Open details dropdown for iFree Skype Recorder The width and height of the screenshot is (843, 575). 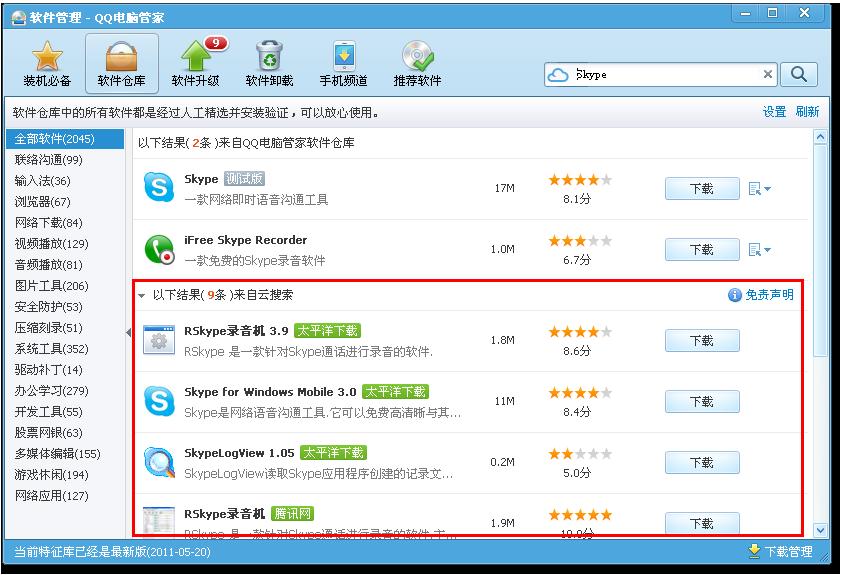(760, 250)
